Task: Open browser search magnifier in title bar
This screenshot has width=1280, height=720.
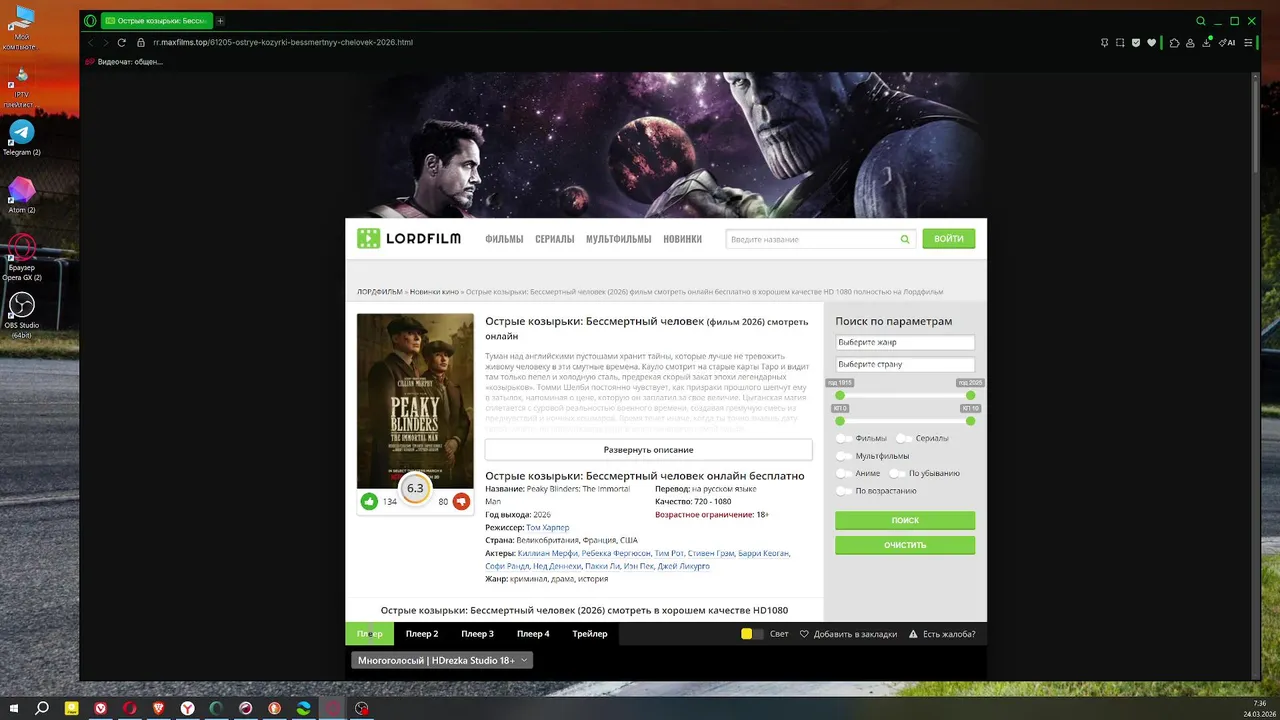Action: tap(1201, 20)
